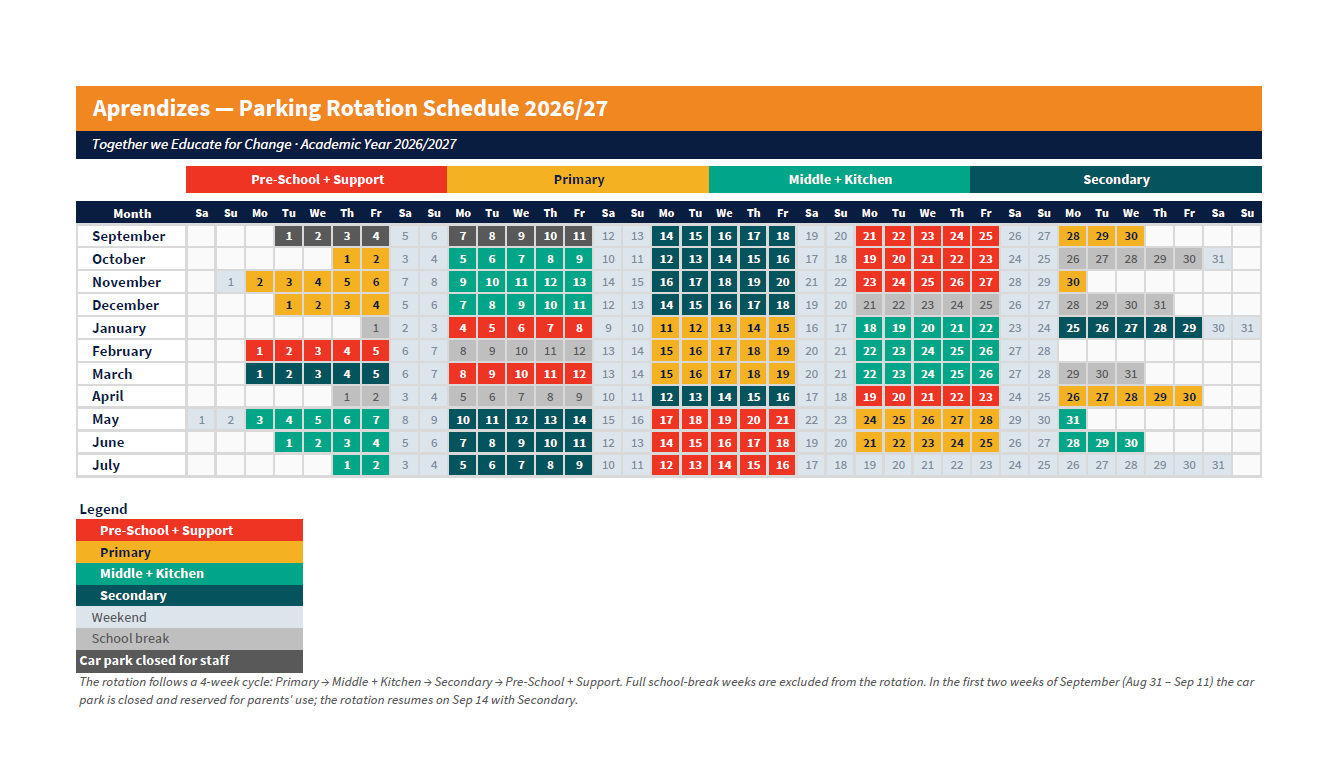Screen dimensions: 1322x770
Task: Select the Pre-School + Support band above the calendar
Action: [x=317, y=179]
